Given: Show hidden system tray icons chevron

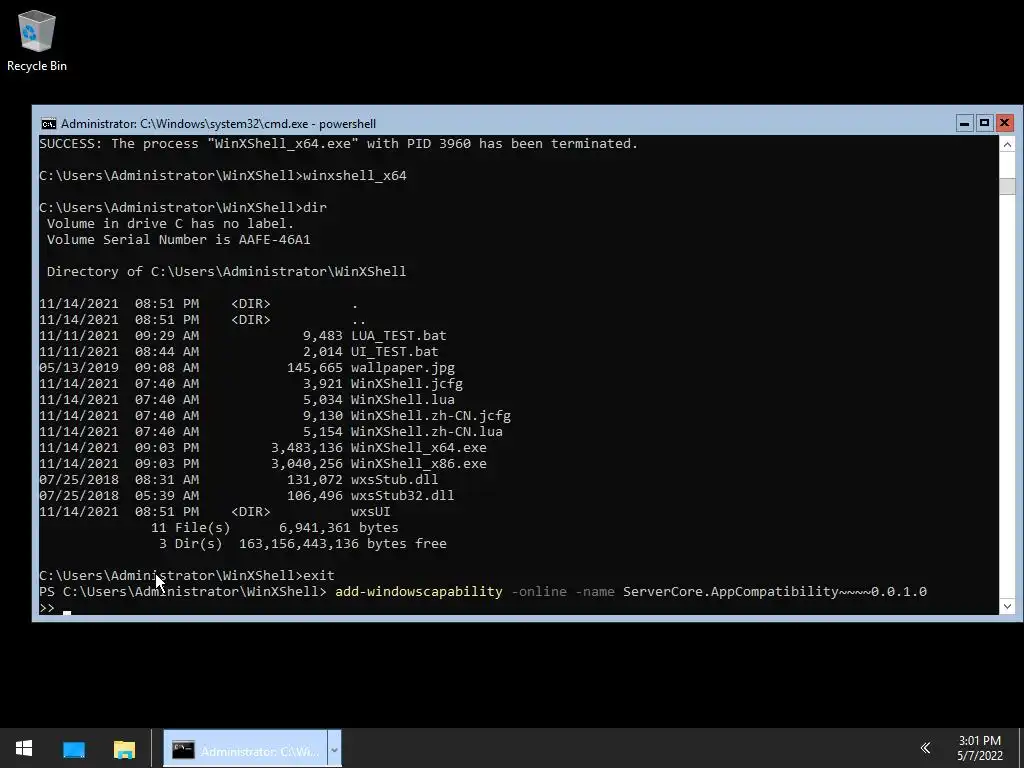Looking at the screenshot, I should point(925,748).
